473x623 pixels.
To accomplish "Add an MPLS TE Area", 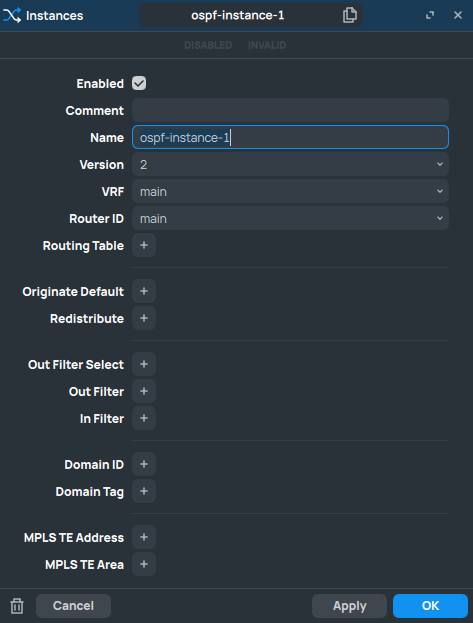I will coord(144,565).
